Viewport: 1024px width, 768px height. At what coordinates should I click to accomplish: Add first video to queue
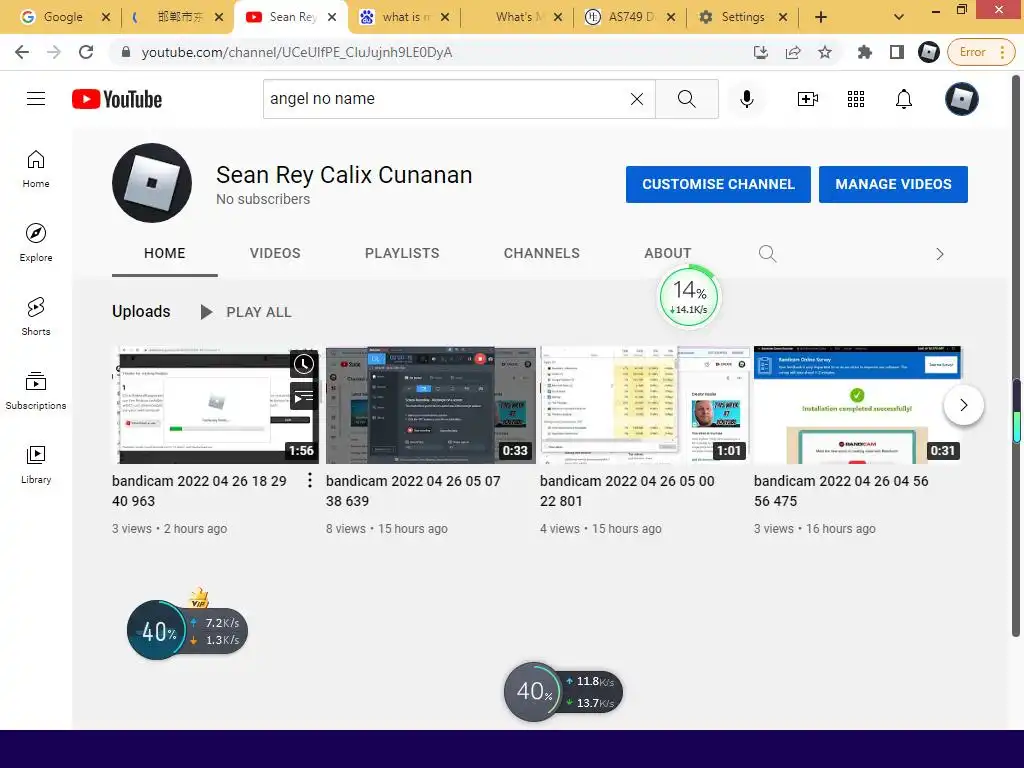pos(304,396)
